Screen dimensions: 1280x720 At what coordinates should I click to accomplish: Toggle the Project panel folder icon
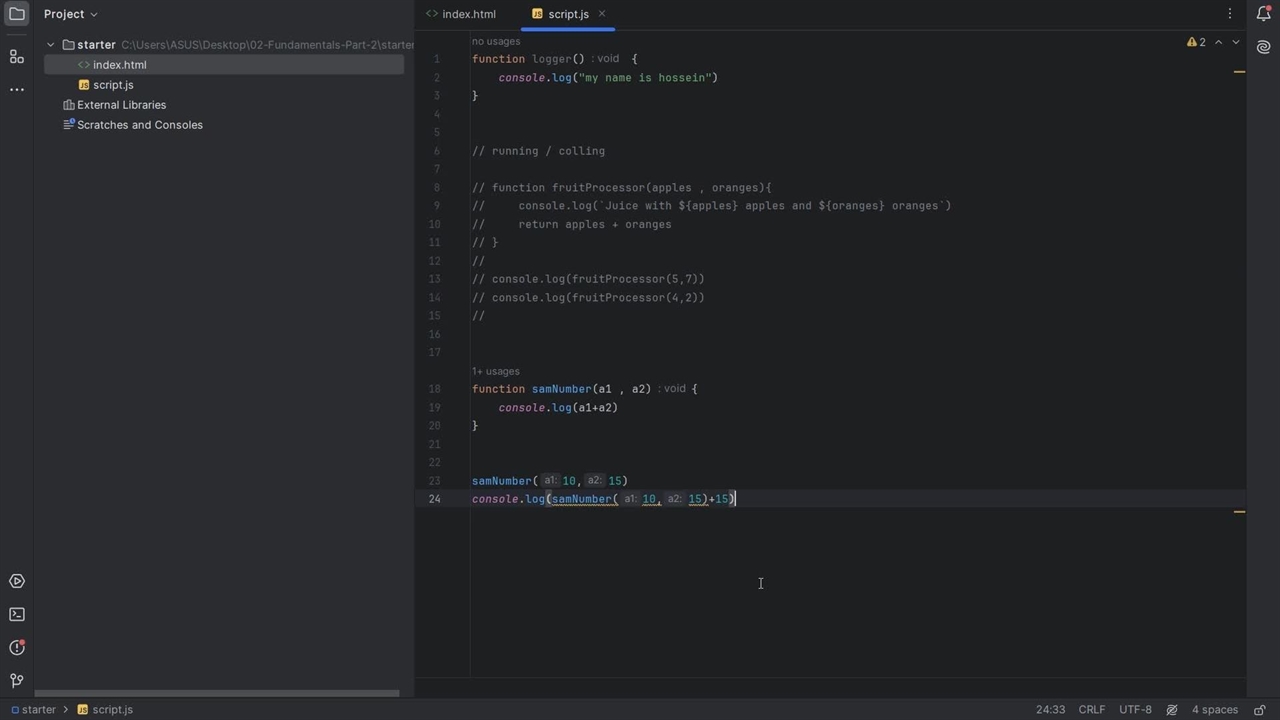(17, 14)
